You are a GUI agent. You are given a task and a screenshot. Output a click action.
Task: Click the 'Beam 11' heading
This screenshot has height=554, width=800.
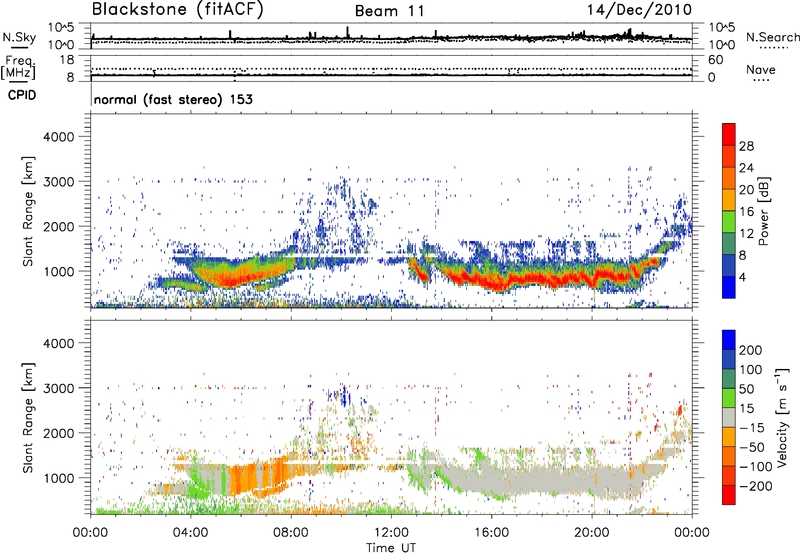click(x=389, y=11)
